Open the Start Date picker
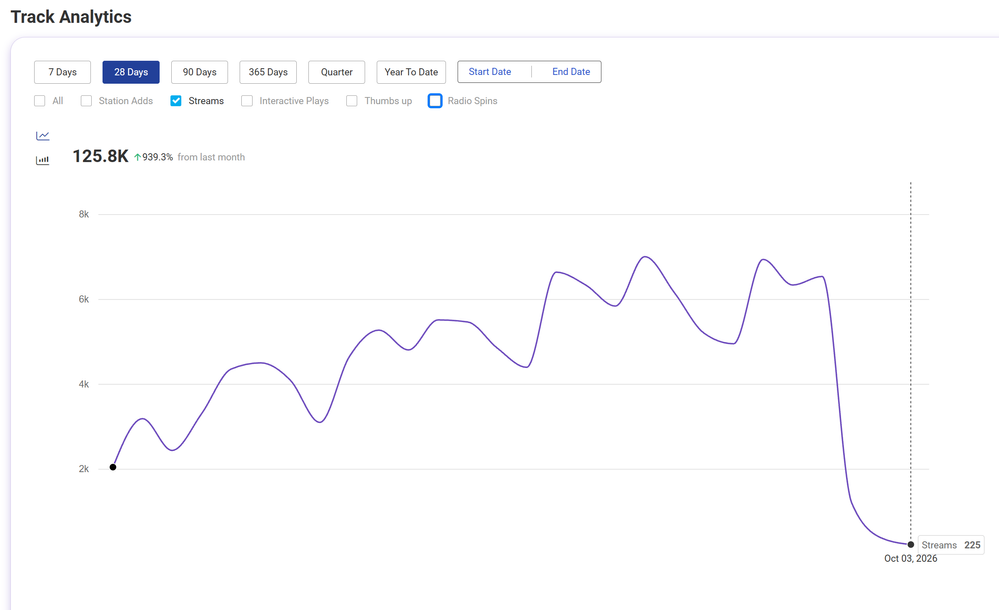This screenshot has height=610, width=999. (x=490, y=71)
